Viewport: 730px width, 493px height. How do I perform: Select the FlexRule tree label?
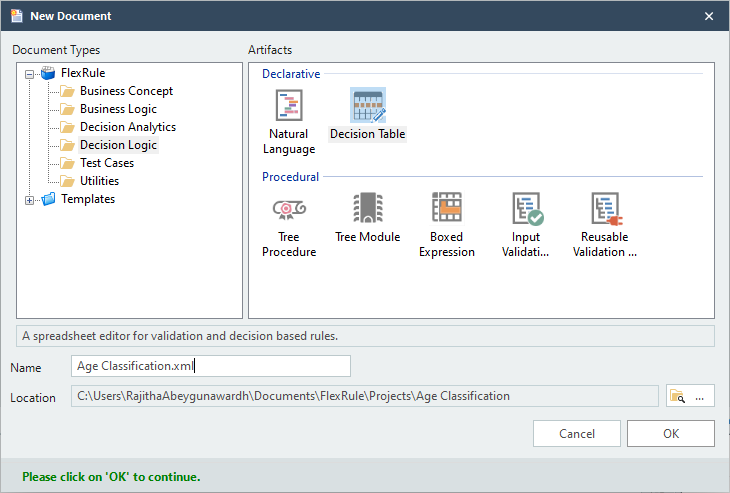pyautogui.click(x=83, y=73)
